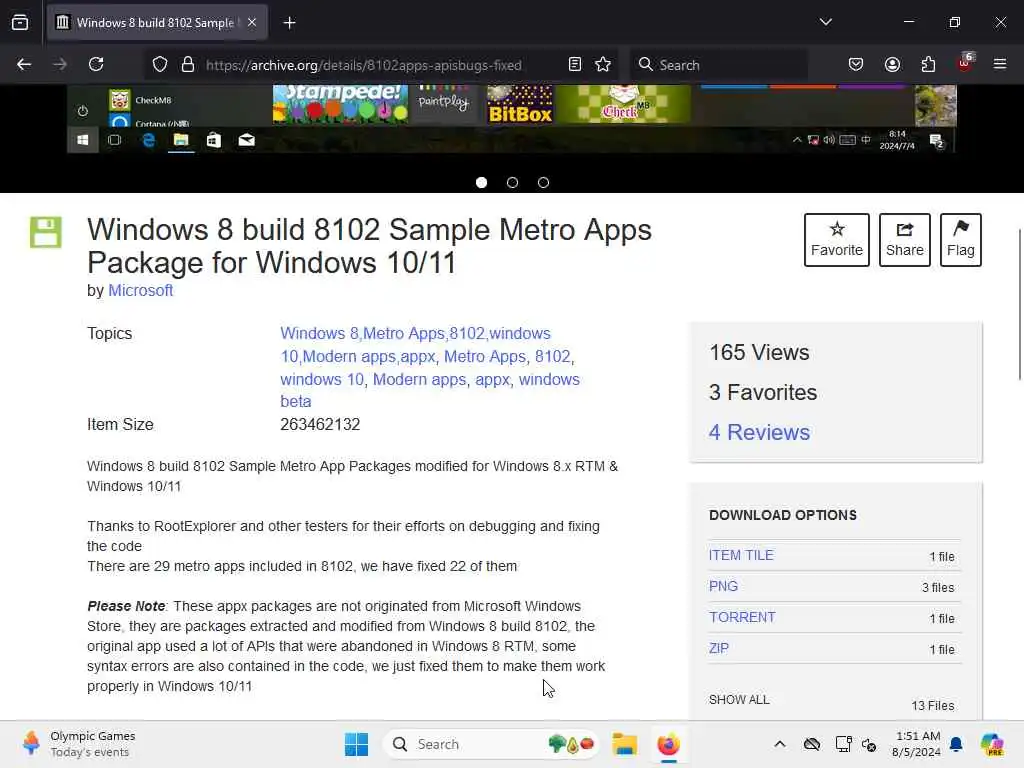Launch Copilot preview icon
Viewport: 1024px width, 768px height.
992,744
